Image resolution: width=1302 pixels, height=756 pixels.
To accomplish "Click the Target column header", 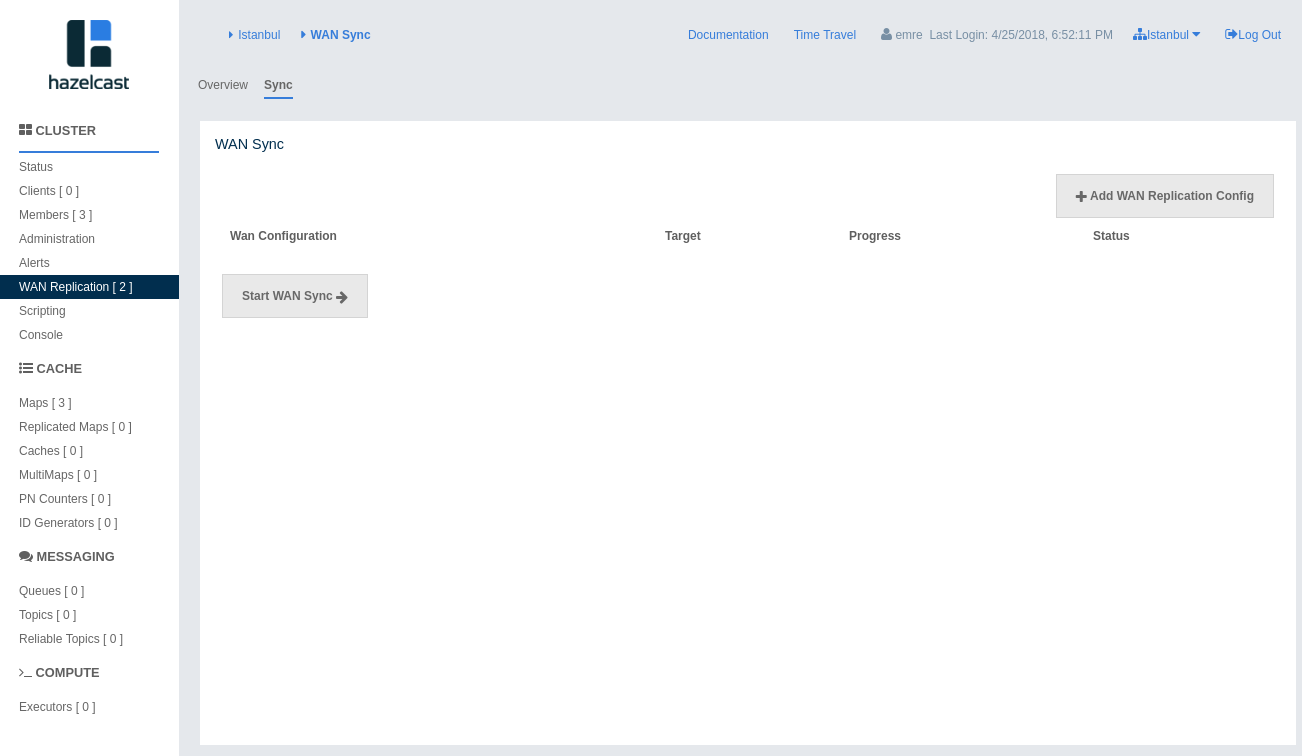I will [683, 236].
